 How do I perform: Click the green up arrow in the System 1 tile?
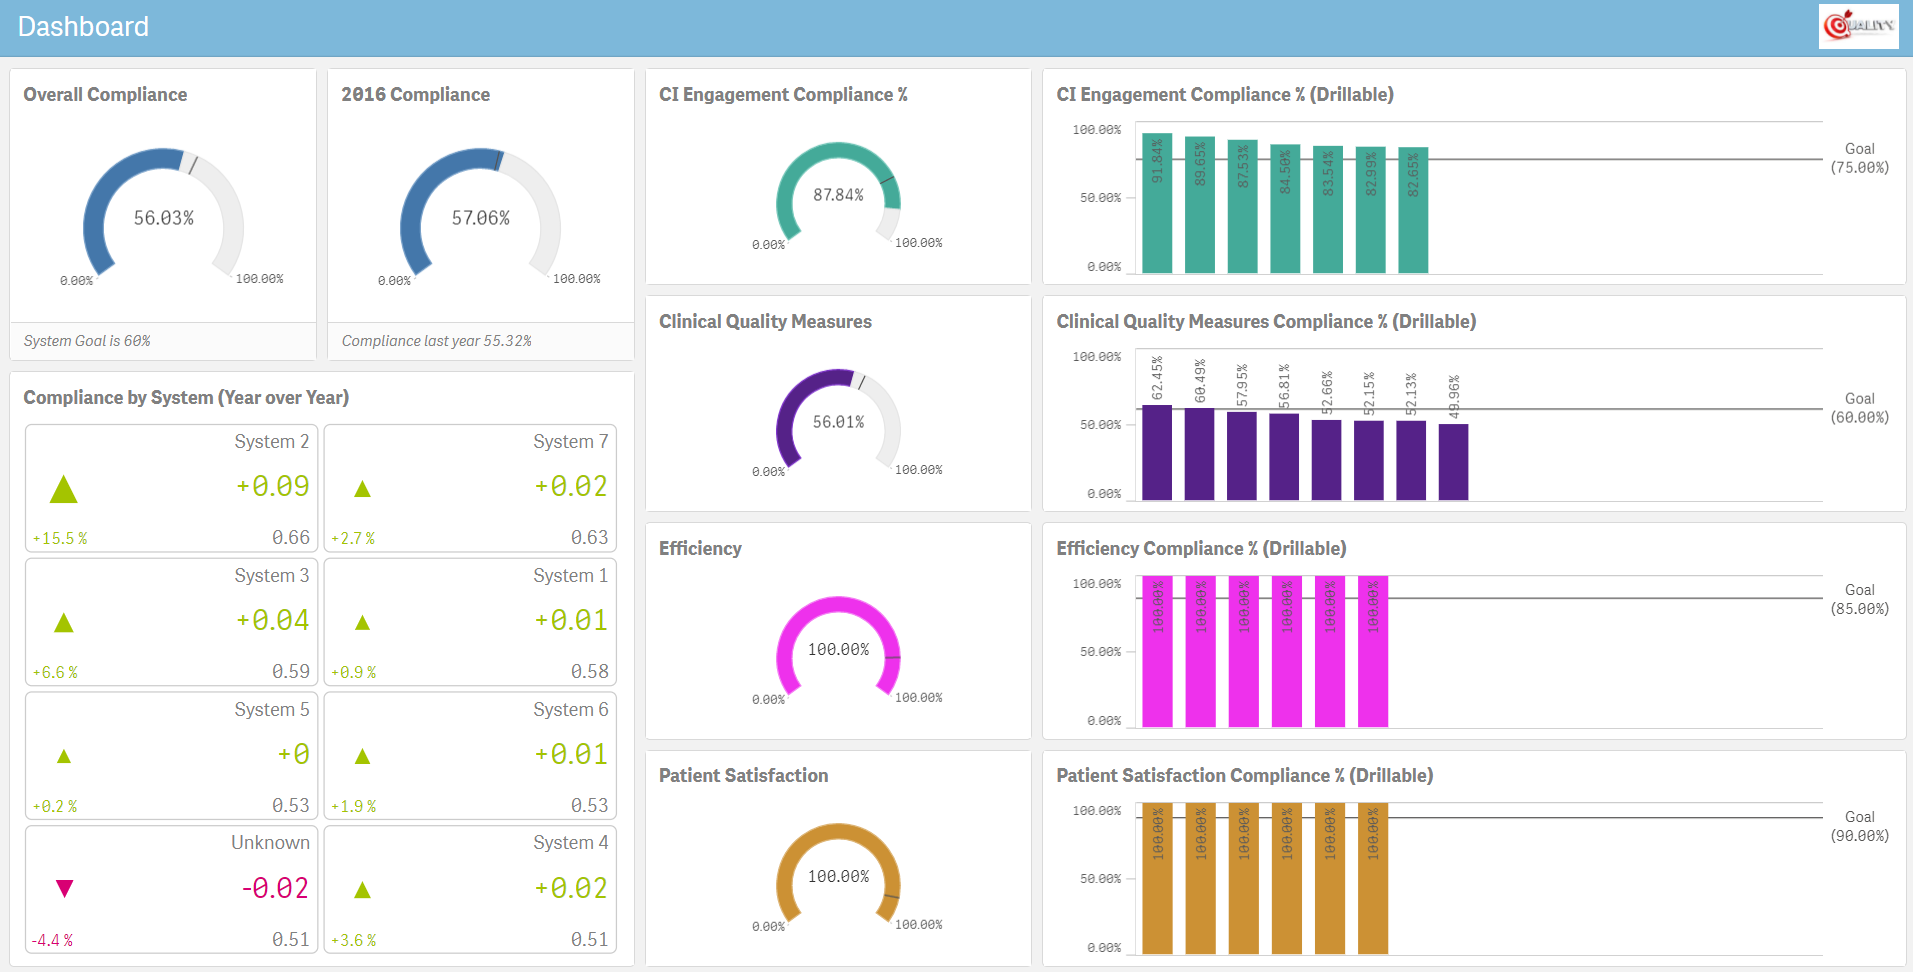[363, 623]
